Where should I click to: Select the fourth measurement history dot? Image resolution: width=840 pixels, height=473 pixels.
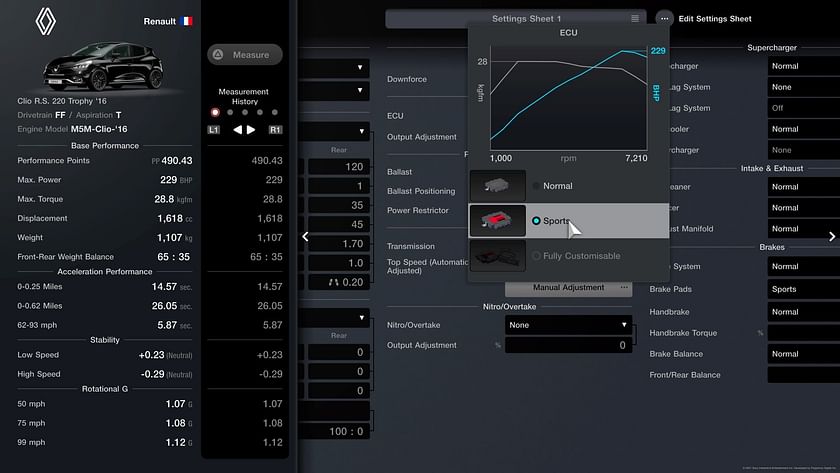[260, 112]
